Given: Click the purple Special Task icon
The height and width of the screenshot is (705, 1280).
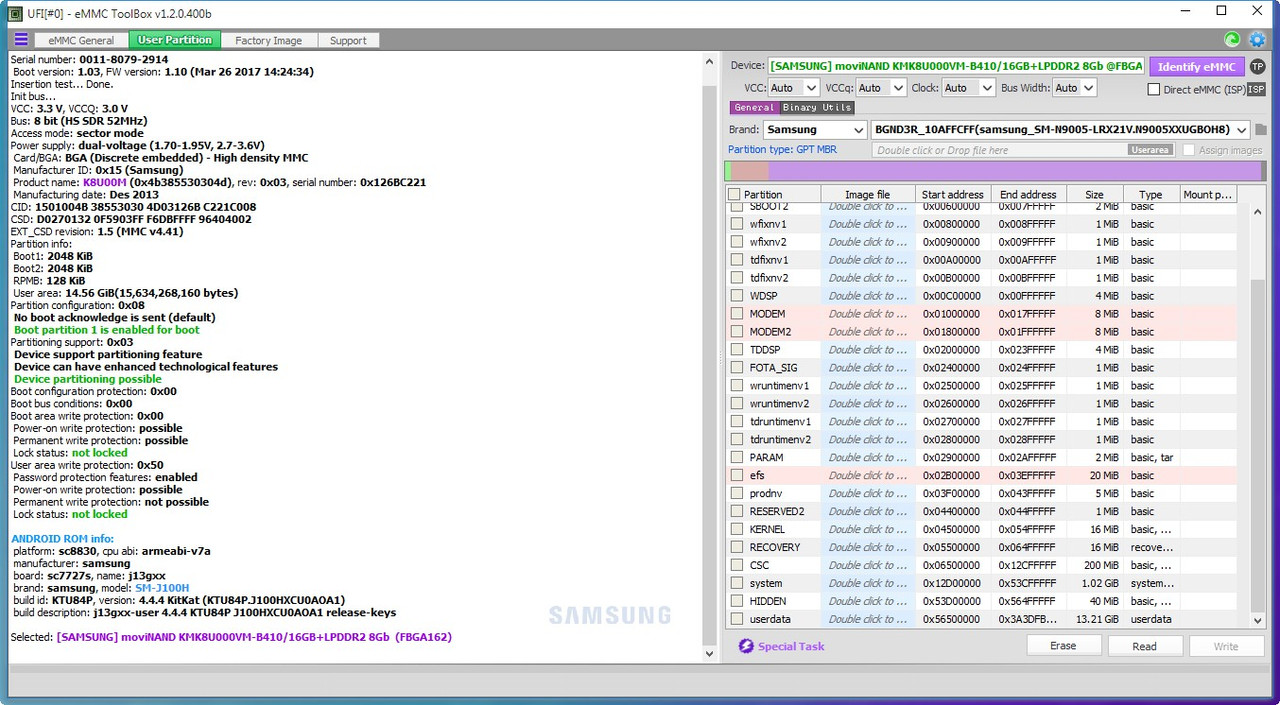Looking at the screenshot, I should click(x=746, y=646).
